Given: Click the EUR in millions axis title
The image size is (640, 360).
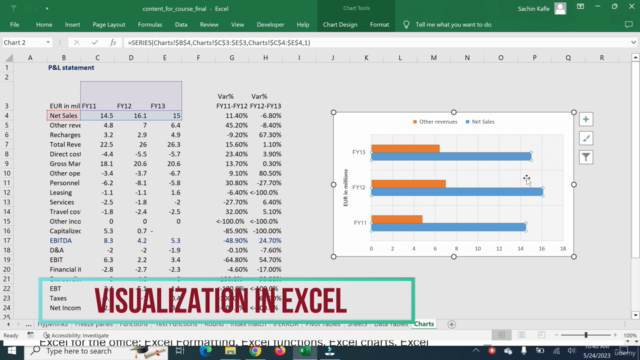Looking at the screenshot, I should [346, 187].
